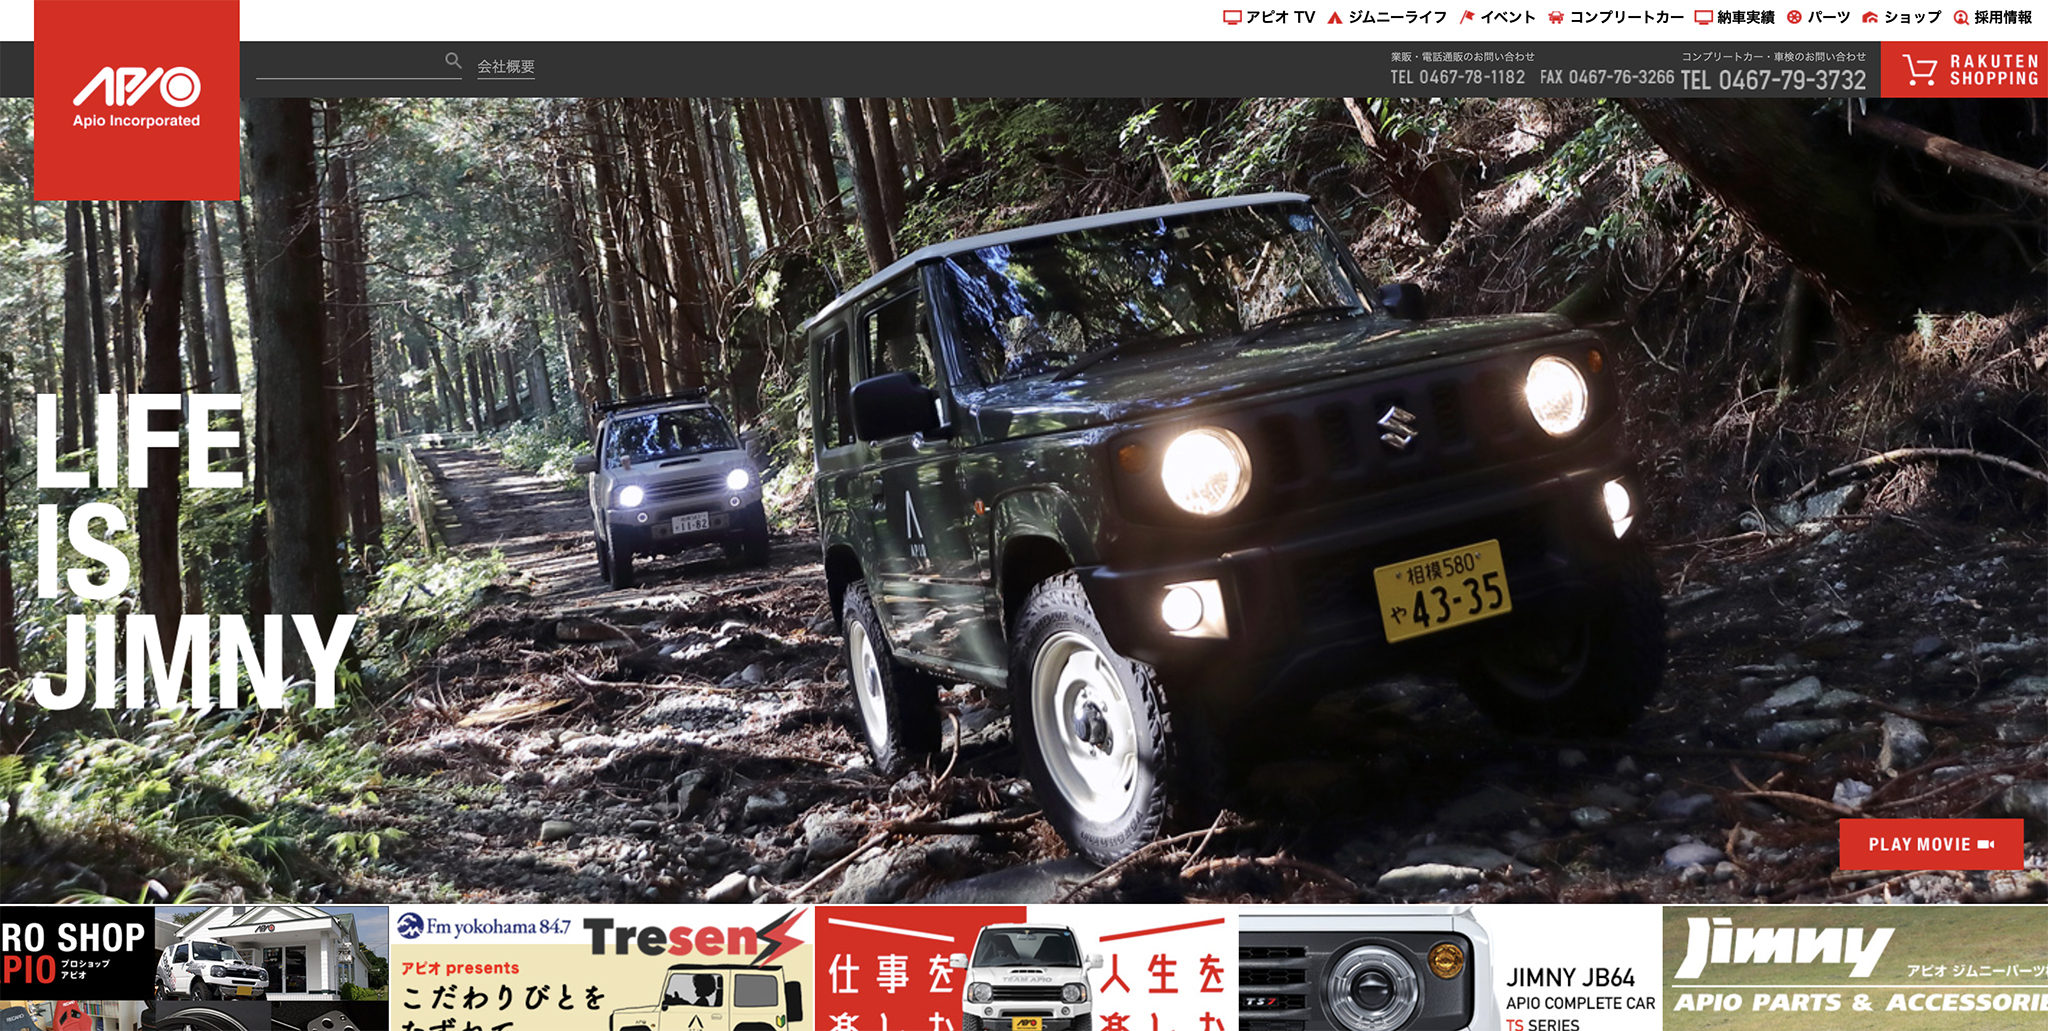Click the FAX 0467-76-3266 number

(1606, 77)
